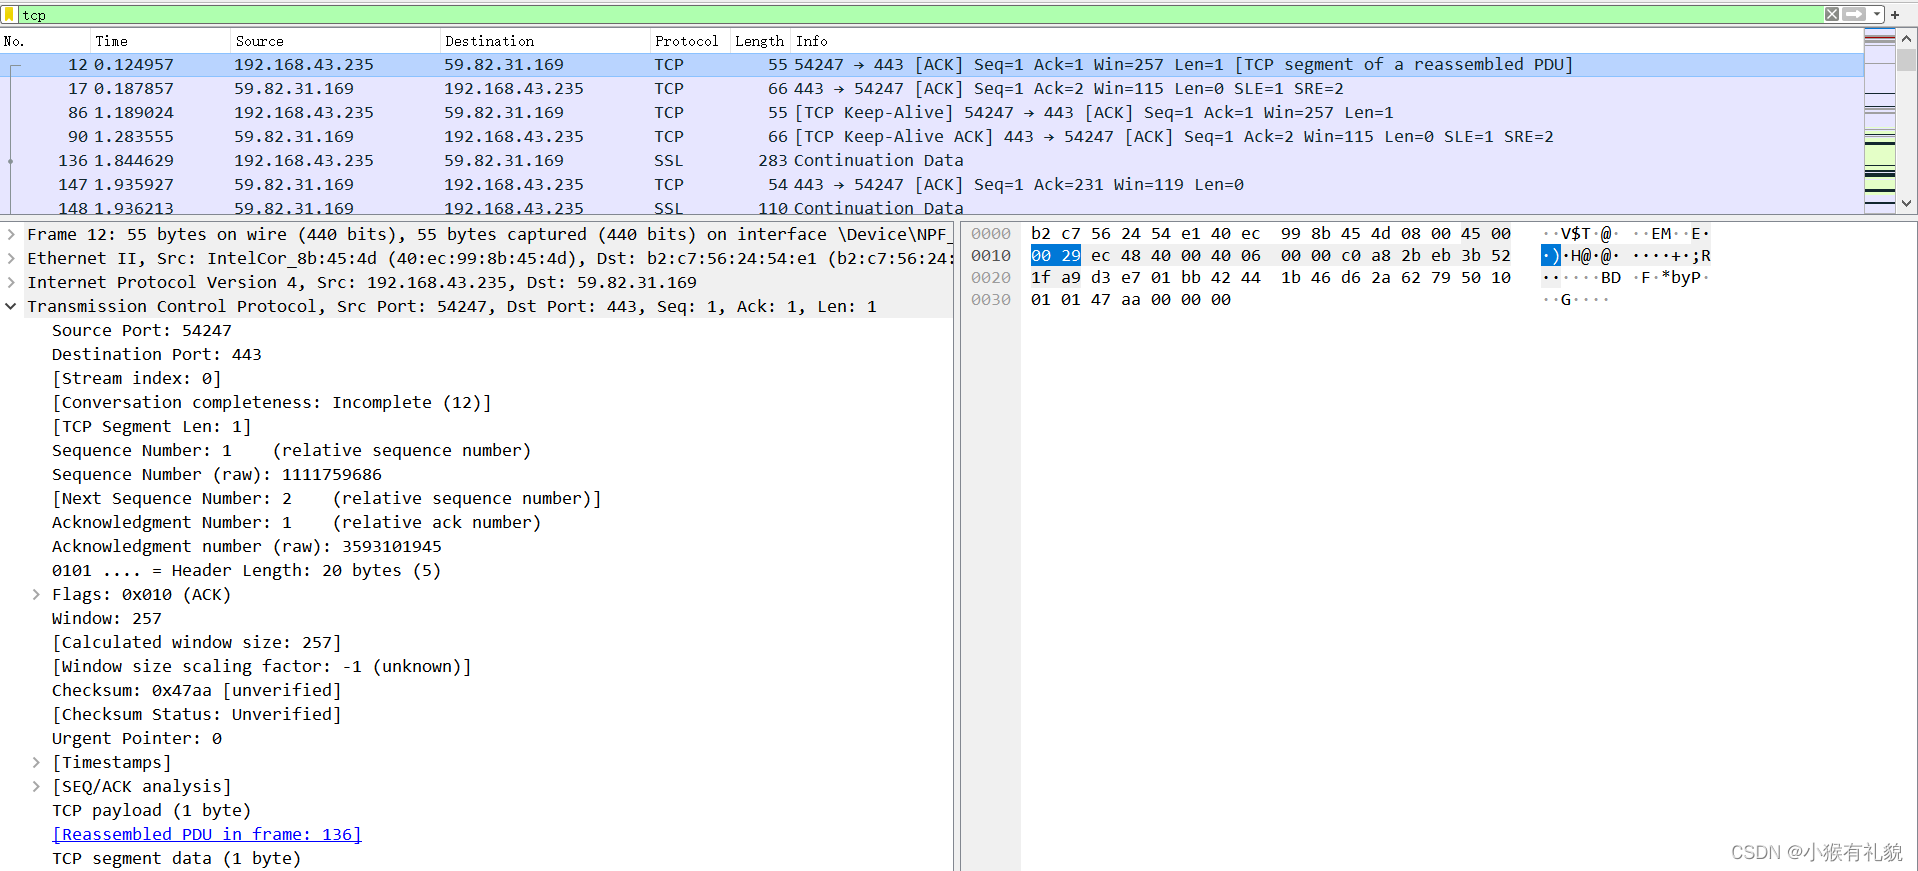Expand the Frame 12 tree node
Image resolution: width=1918 pixels, height=871 pixels.
[11, 234]
